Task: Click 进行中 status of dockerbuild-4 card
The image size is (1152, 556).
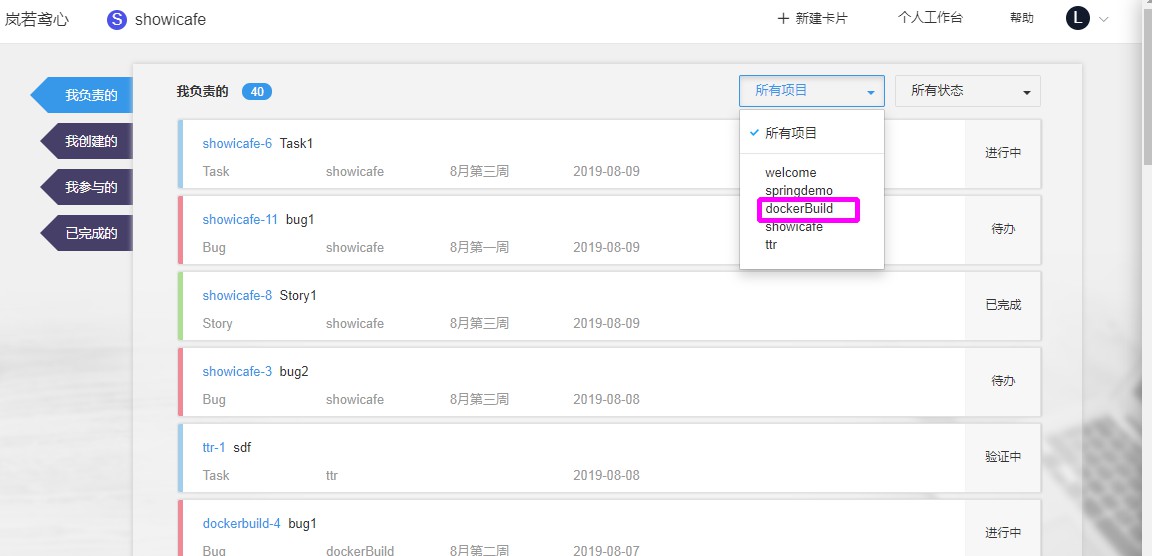Action: [1003, 532]
